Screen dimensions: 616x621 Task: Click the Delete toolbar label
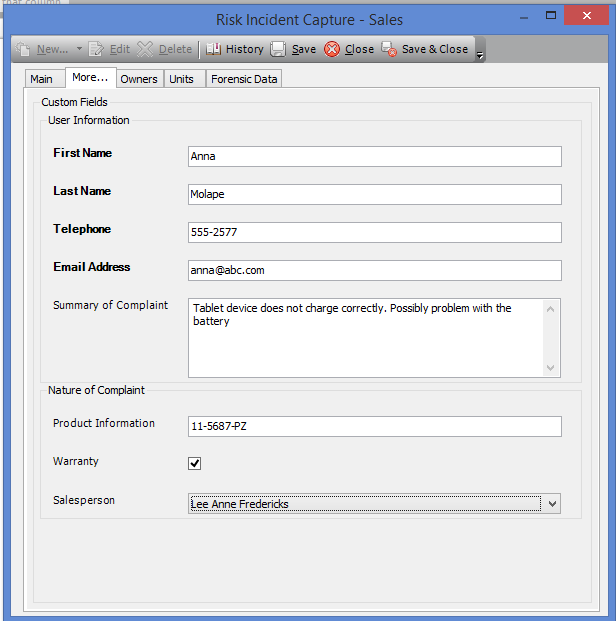[x=175, y=49]
